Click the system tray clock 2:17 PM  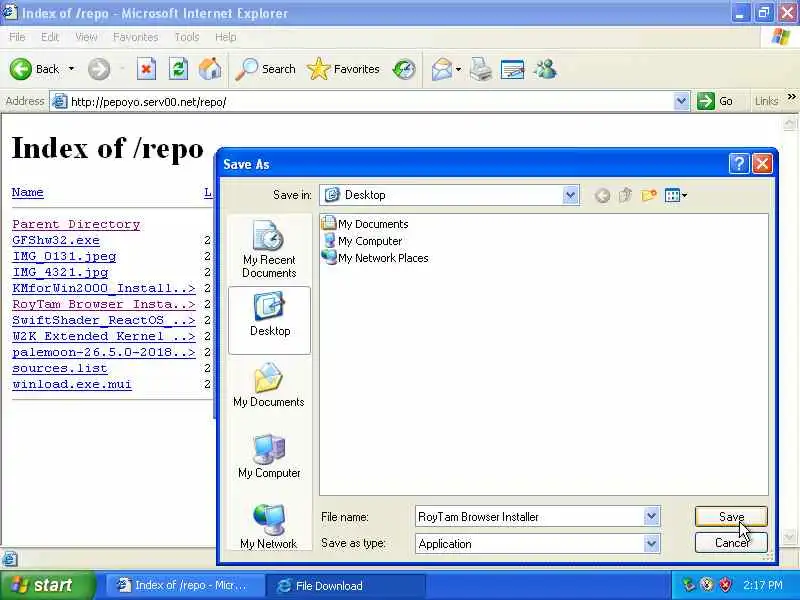(x=762, y=585)
